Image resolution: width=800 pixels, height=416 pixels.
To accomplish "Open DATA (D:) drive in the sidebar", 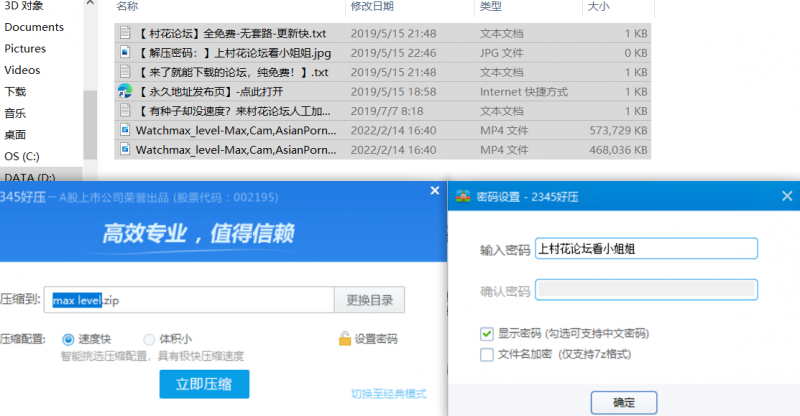I will coord(30,177).
